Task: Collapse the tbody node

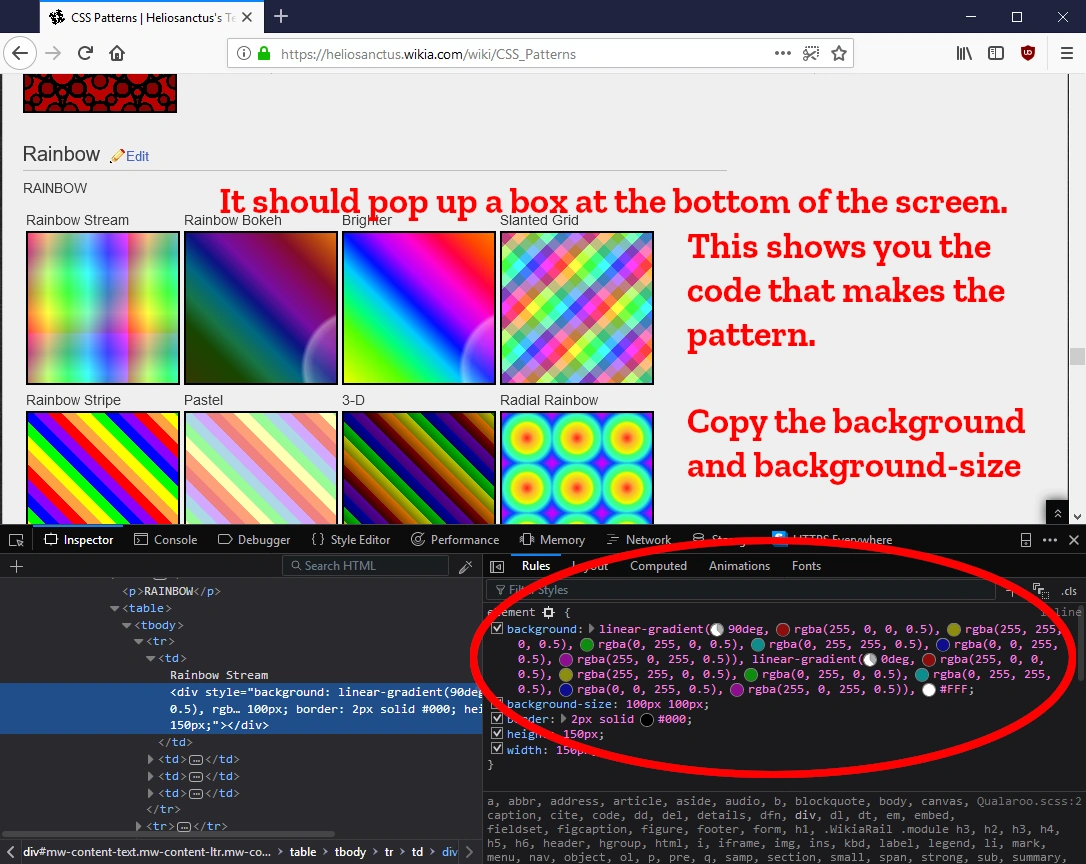Action: point(127,625)
